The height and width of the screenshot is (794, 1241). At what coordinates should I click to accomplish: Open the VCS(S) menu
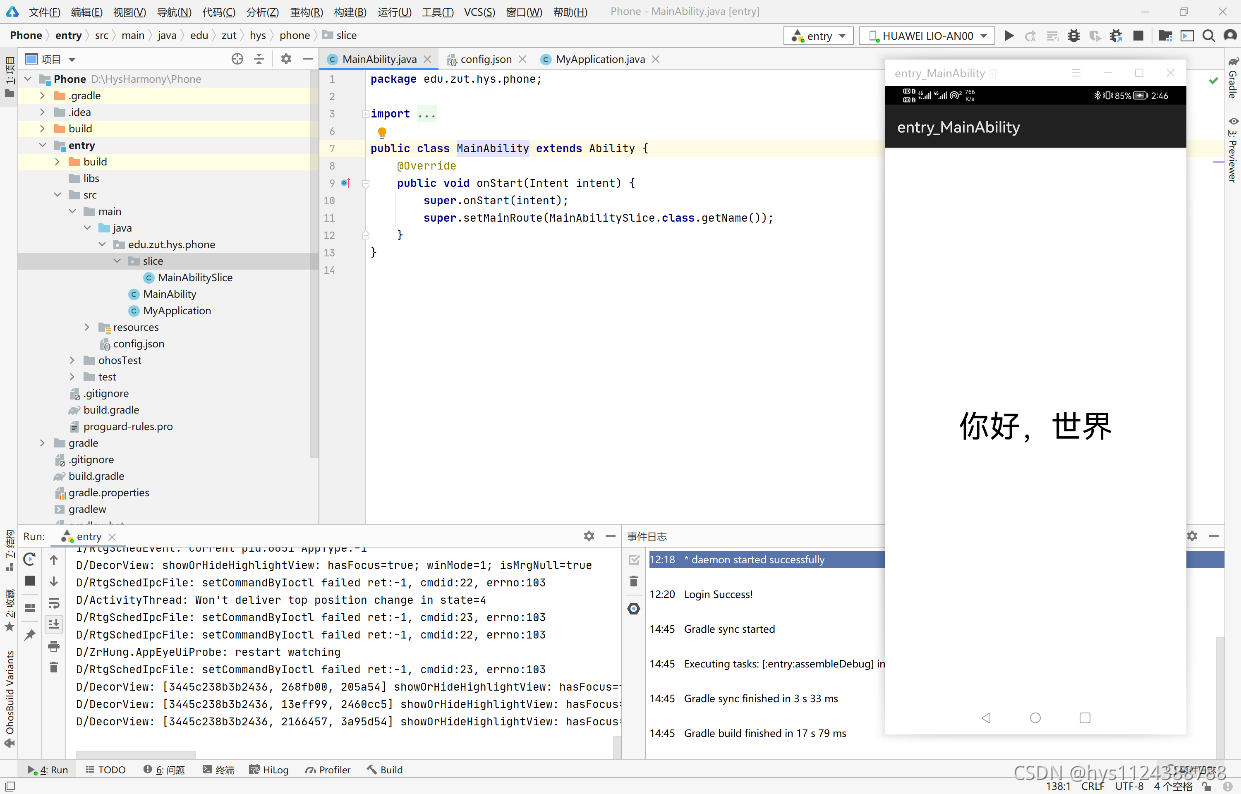pyautogui.click(x=480, y=12)
